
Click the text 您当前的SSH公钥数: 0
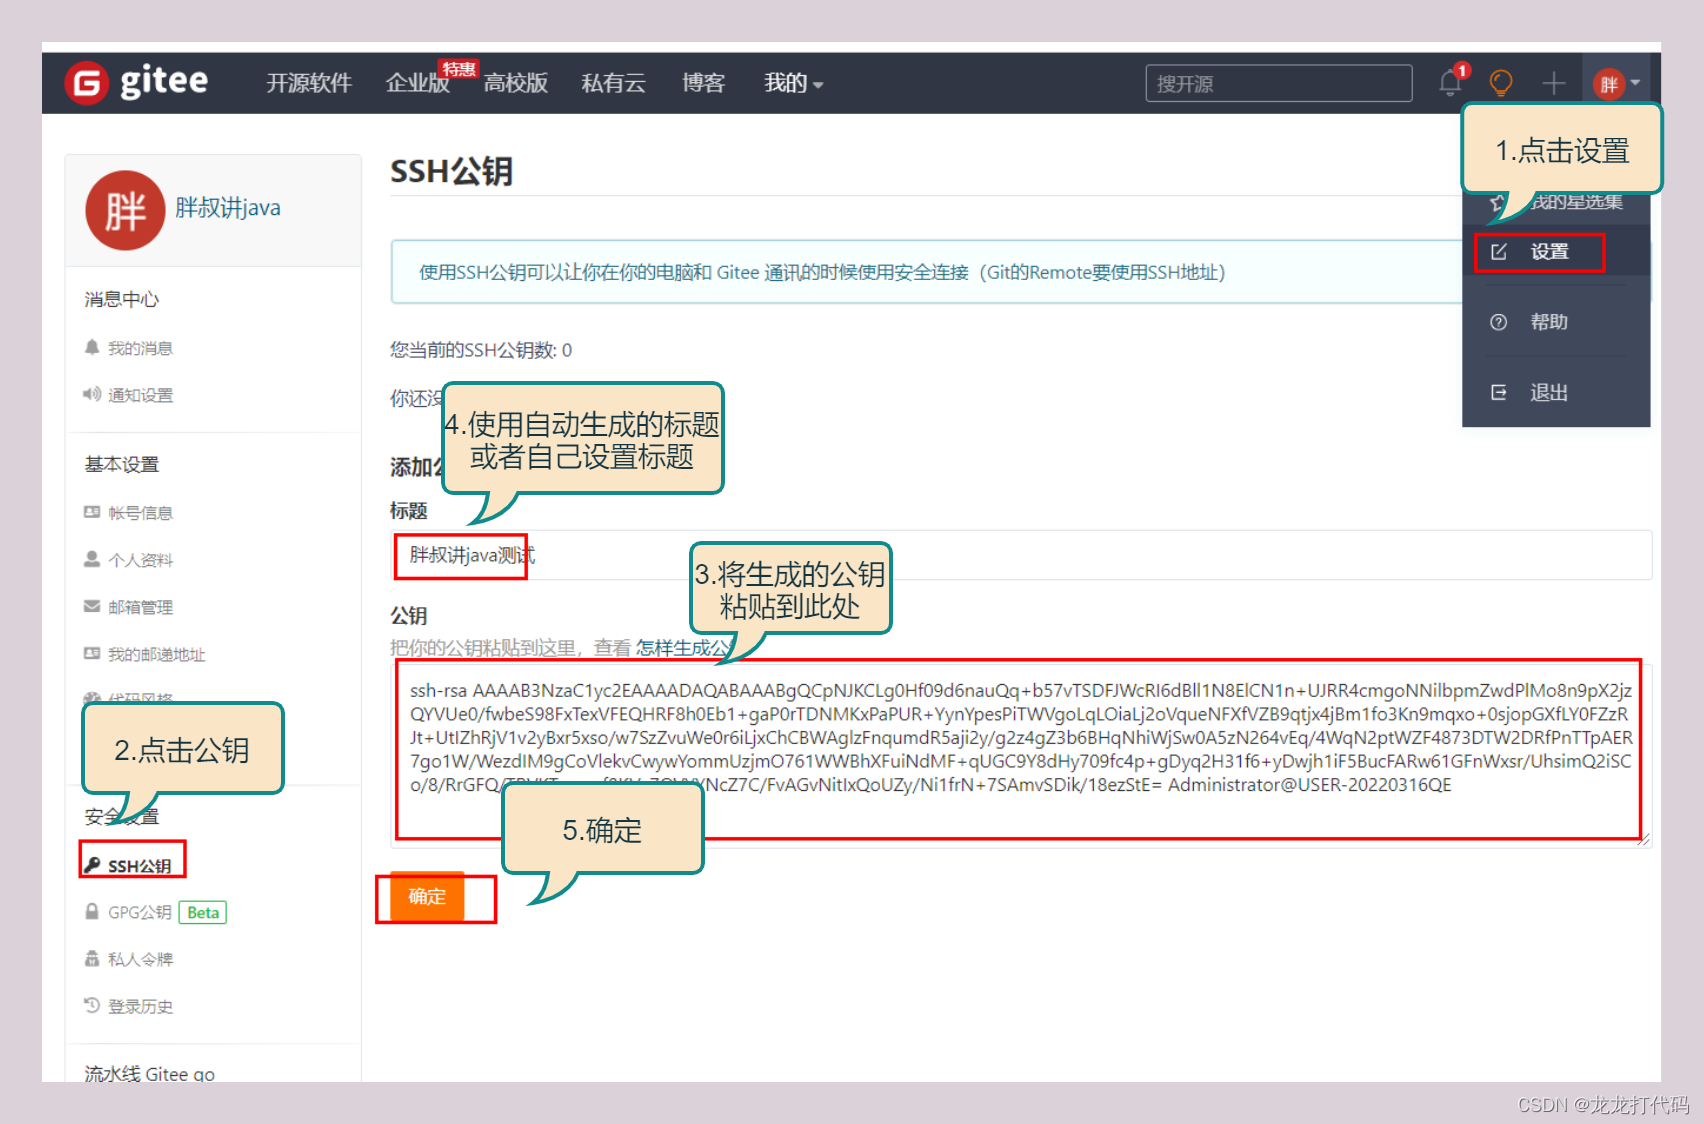point(481,350)
